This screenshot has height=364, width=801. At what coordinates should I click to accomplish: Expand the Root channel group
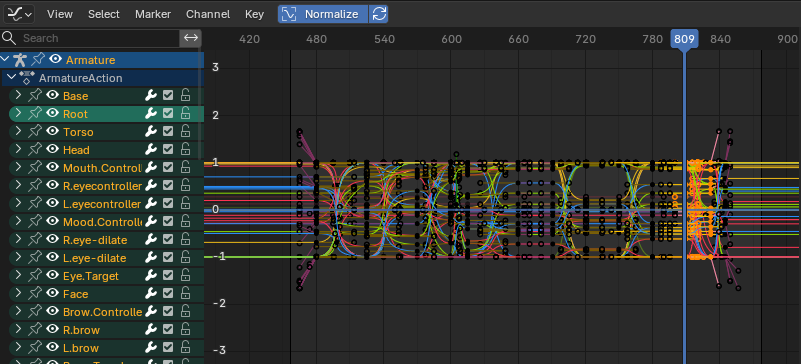pyautogui.click(x=18, y=113)
